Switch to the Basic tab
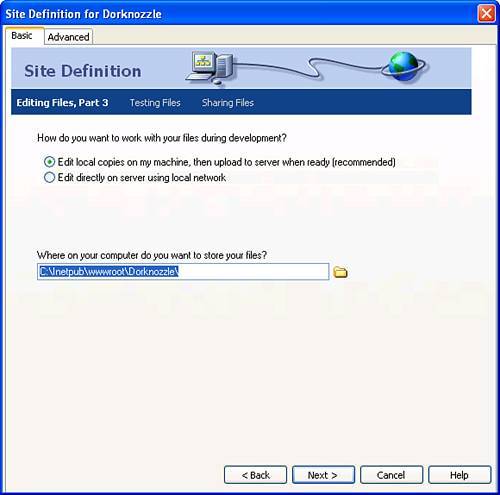 click(22, 35)
